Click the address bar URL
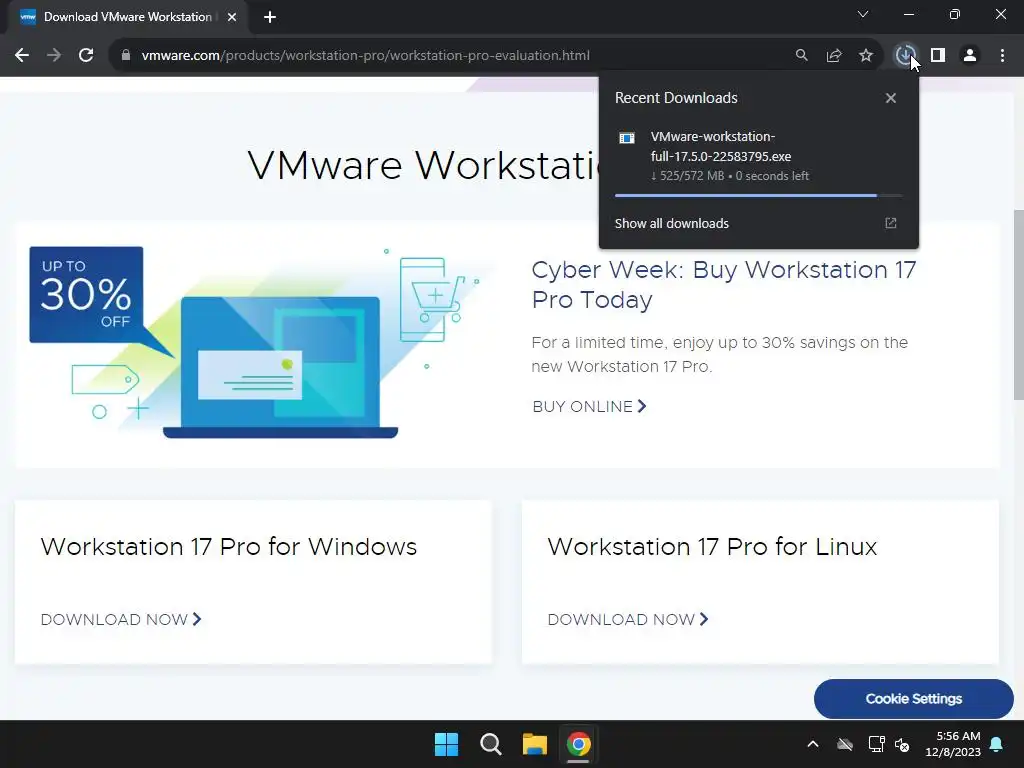The height and width of the screenshot is (768, 1024). (x=366, y=56)
